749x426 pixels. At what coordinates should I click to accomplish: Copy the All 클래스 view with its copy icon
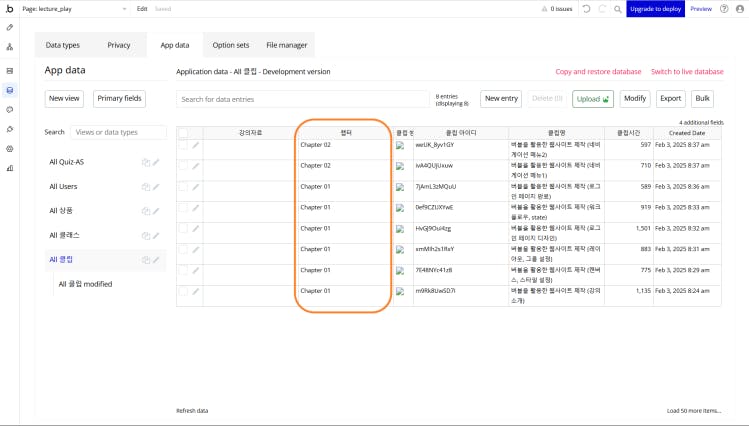[x=146, y=235]
